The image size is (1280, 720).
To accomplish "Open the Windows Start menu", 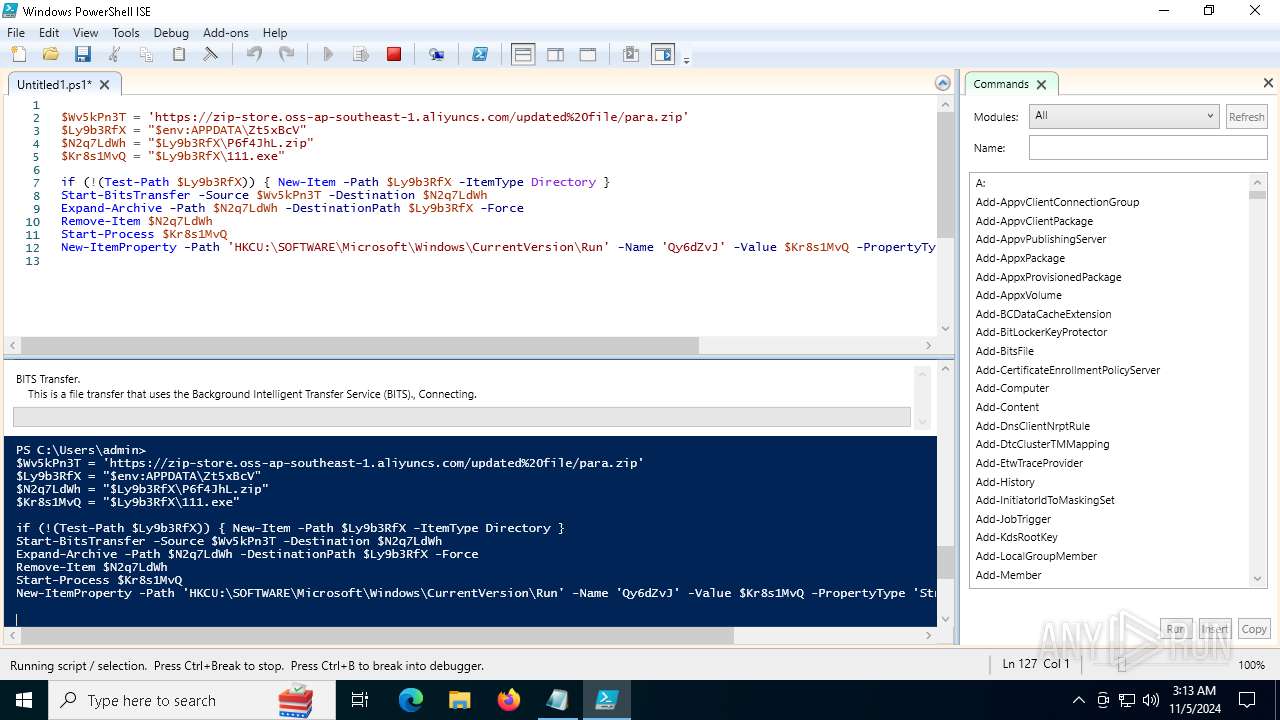I will [24, 700].
